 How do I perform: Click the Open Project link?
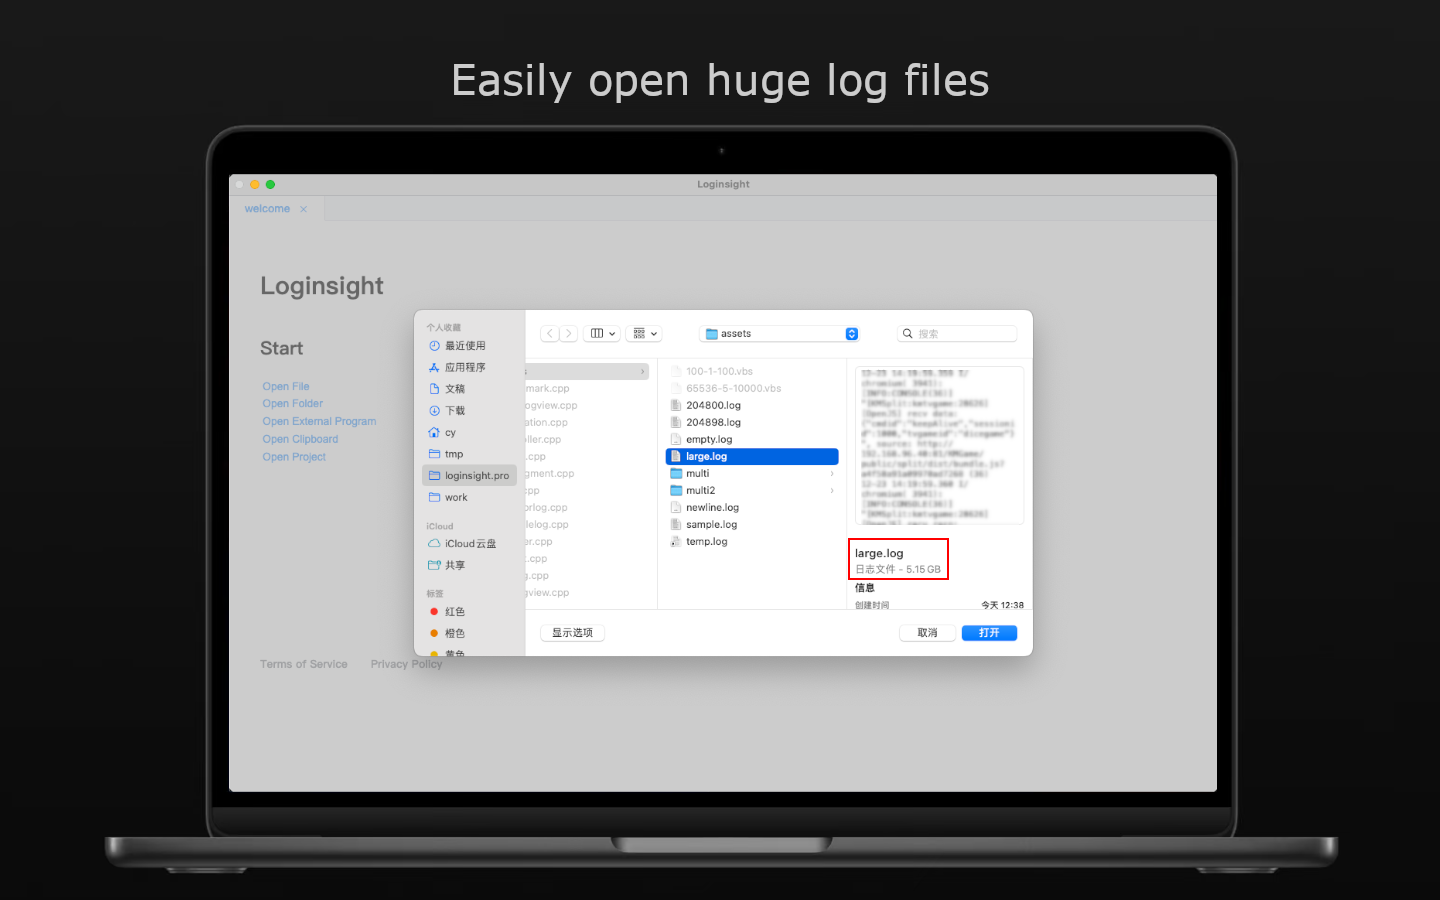(295, 457)
